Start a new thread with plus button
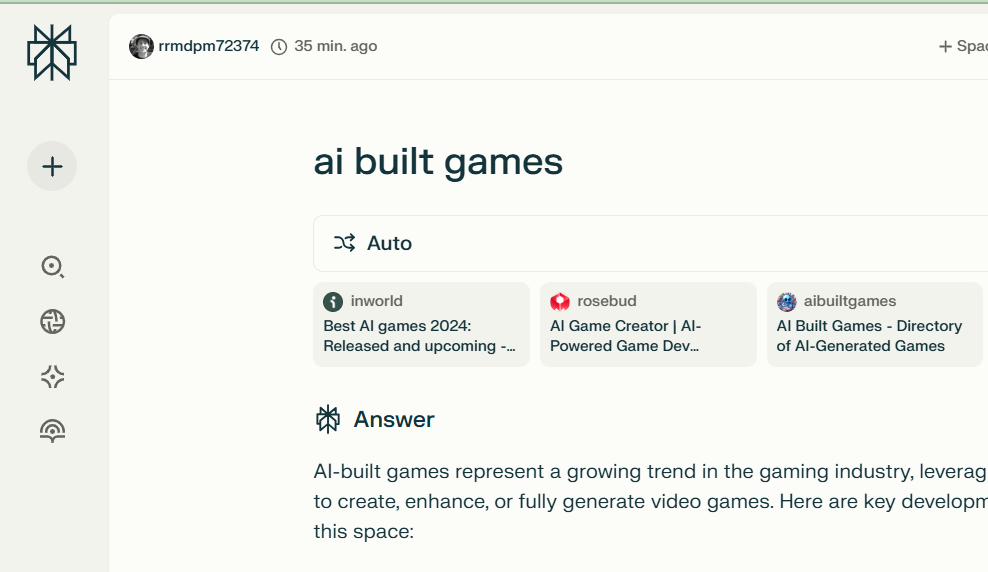The width and height of the screenshot is (988, 572). 52,166
